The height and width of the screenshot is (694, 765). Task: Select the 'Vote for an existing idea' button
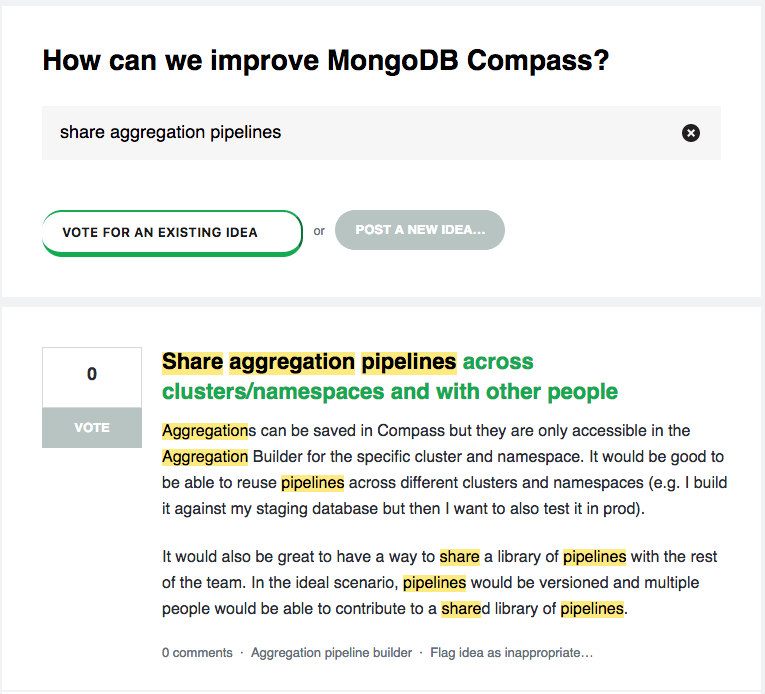172,233
